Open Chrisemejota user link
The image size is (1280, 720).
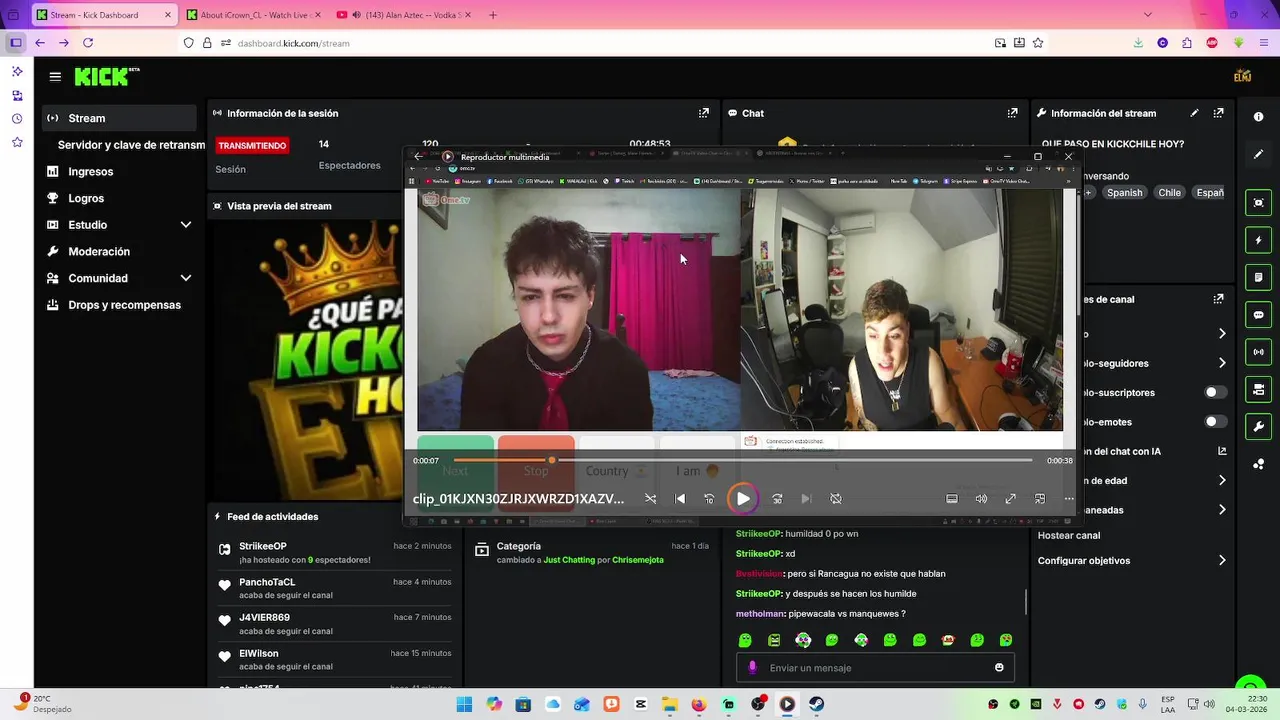pyautogui.click(x=638, y=560)
